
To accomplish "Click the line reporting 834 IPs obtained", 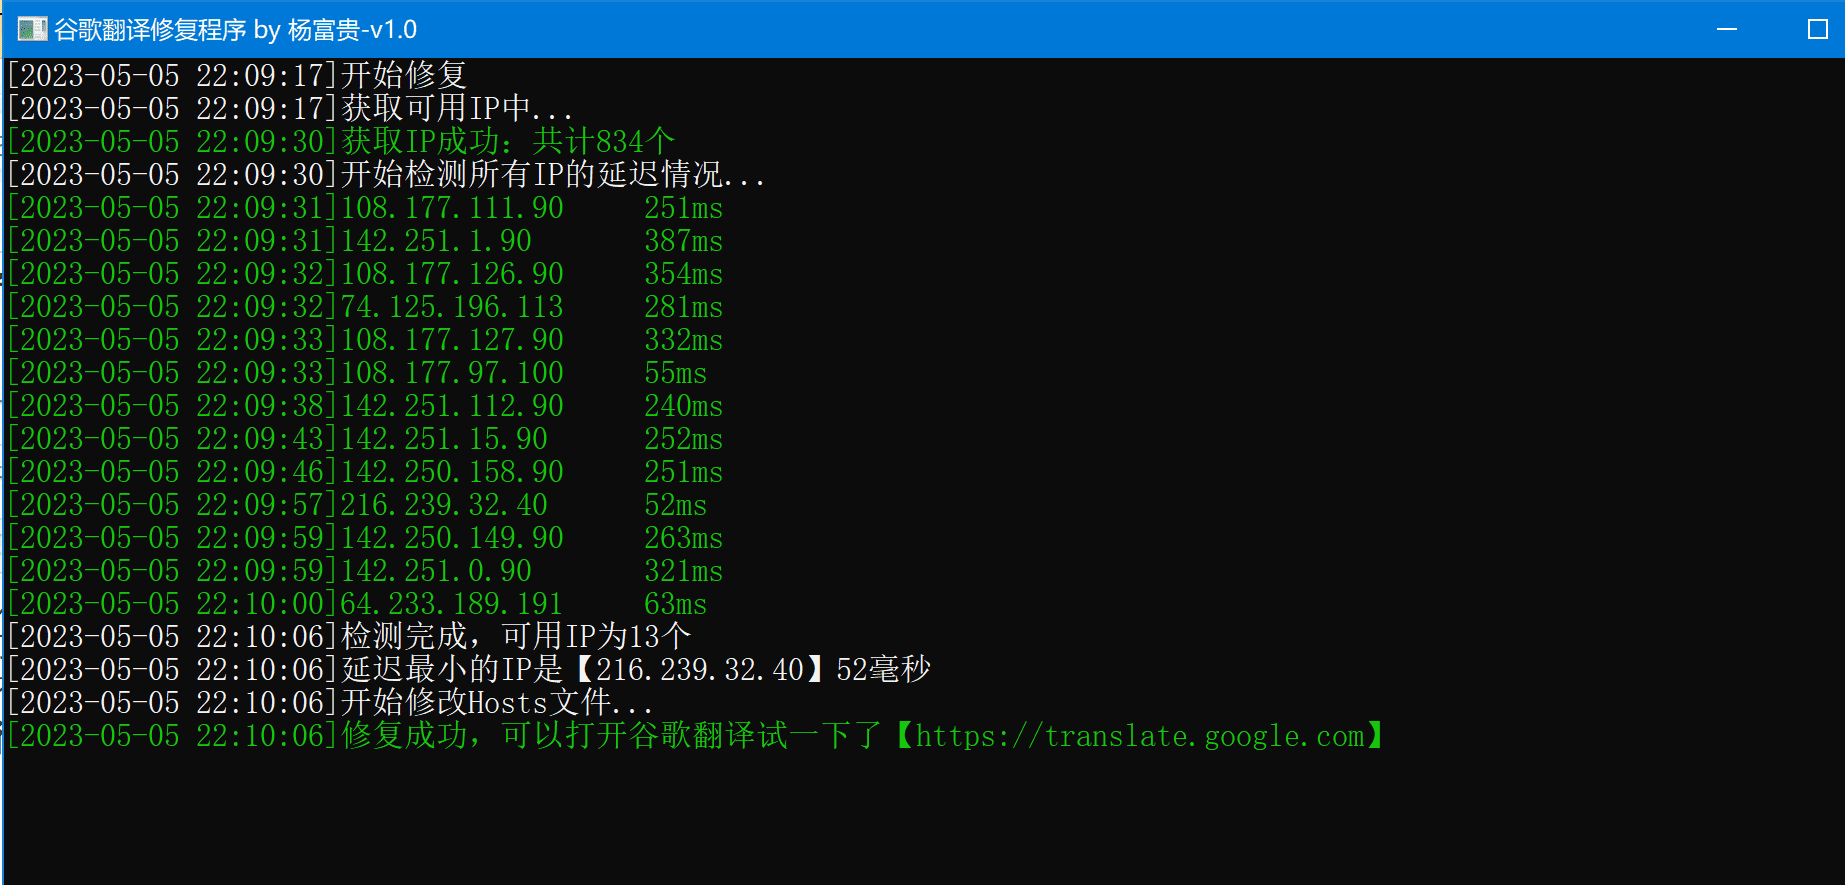I will coord(340,142).
